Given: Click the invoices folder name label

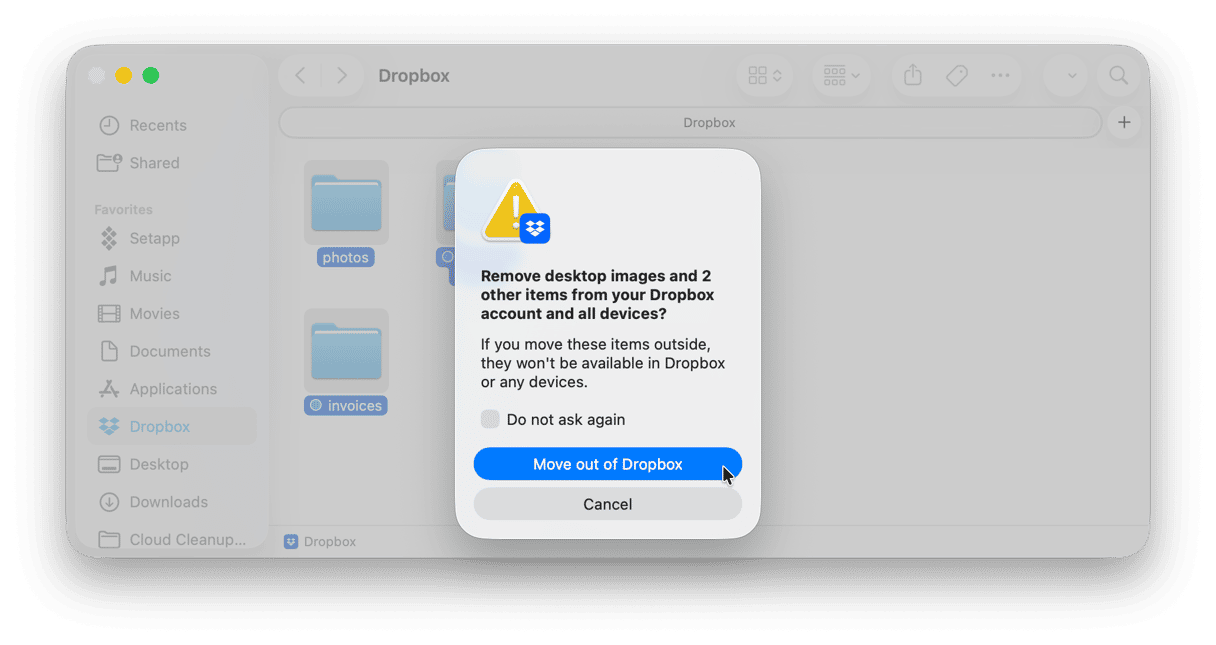Looking at the screenshot, I should pyautogui.click(x=346, y=406).
